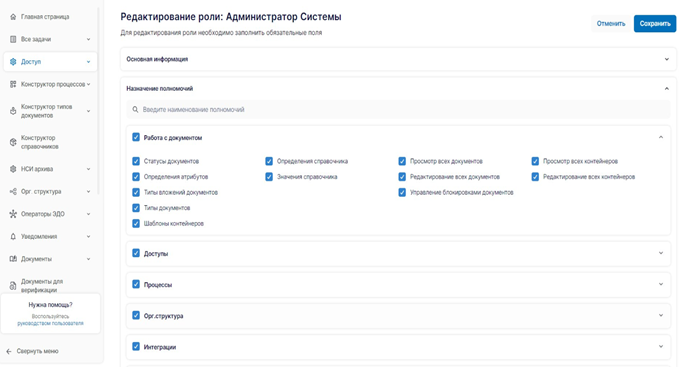
Task: Click the Все задачи list icon
Action: tap(13, 39)
